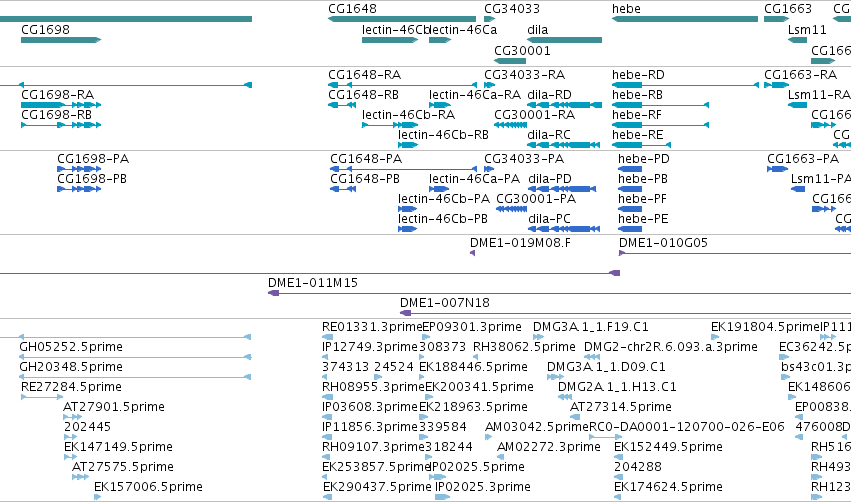Click transcript CG34033-RA

(x=524, y=74)
